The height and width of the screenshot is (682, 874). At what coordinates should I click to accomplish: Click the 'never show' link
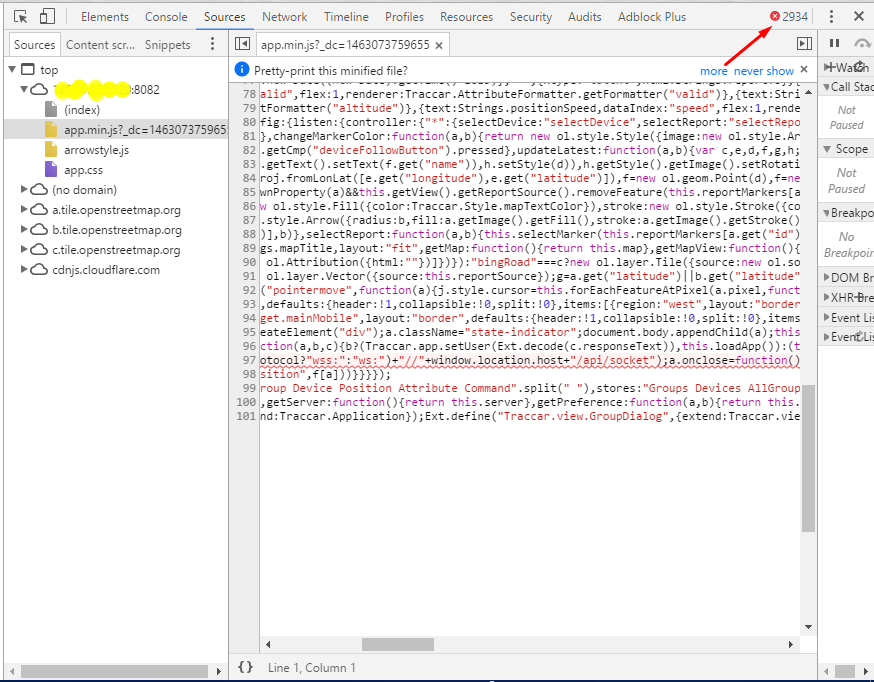764,71
